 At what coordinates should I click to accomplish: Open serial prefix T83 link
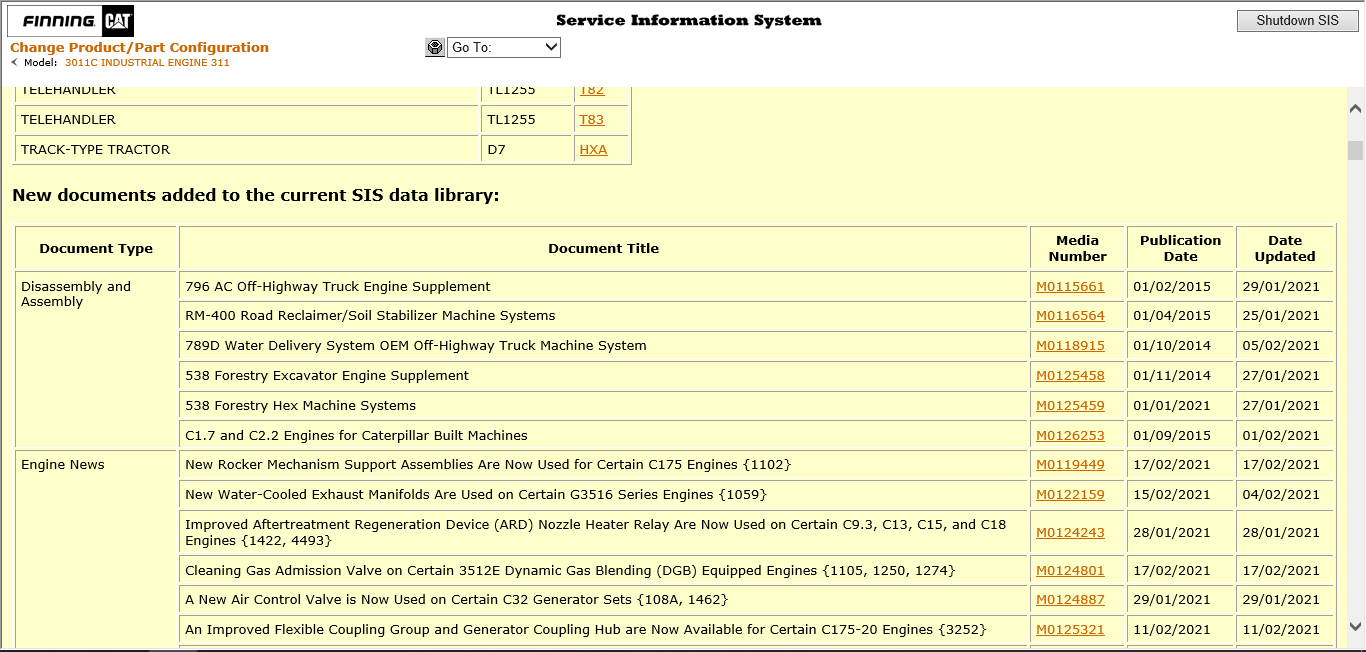(592, 119)
